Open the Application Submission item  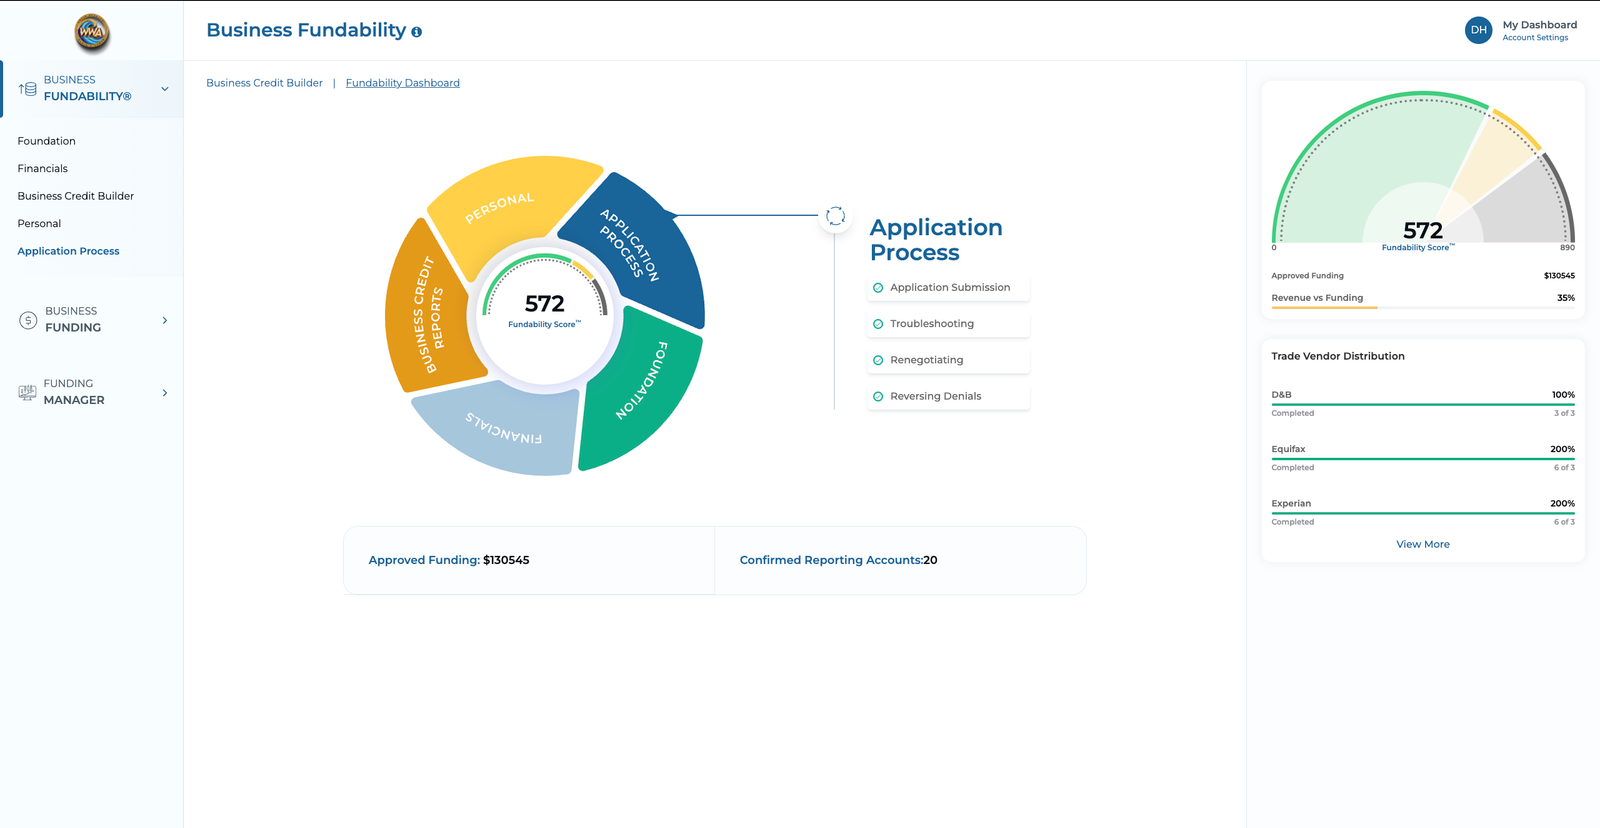pos(948,288)
